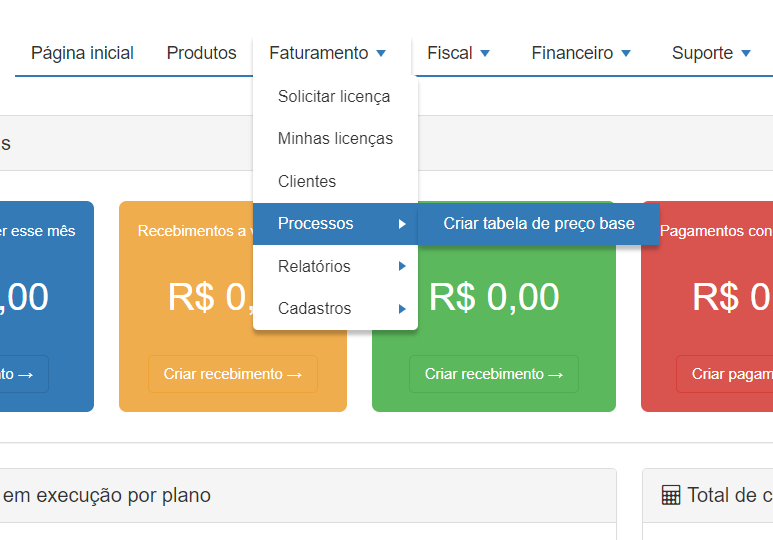Click Criar tabela de preço base
Viewport: 773px width, 540px height.
[x=539, y=224]
